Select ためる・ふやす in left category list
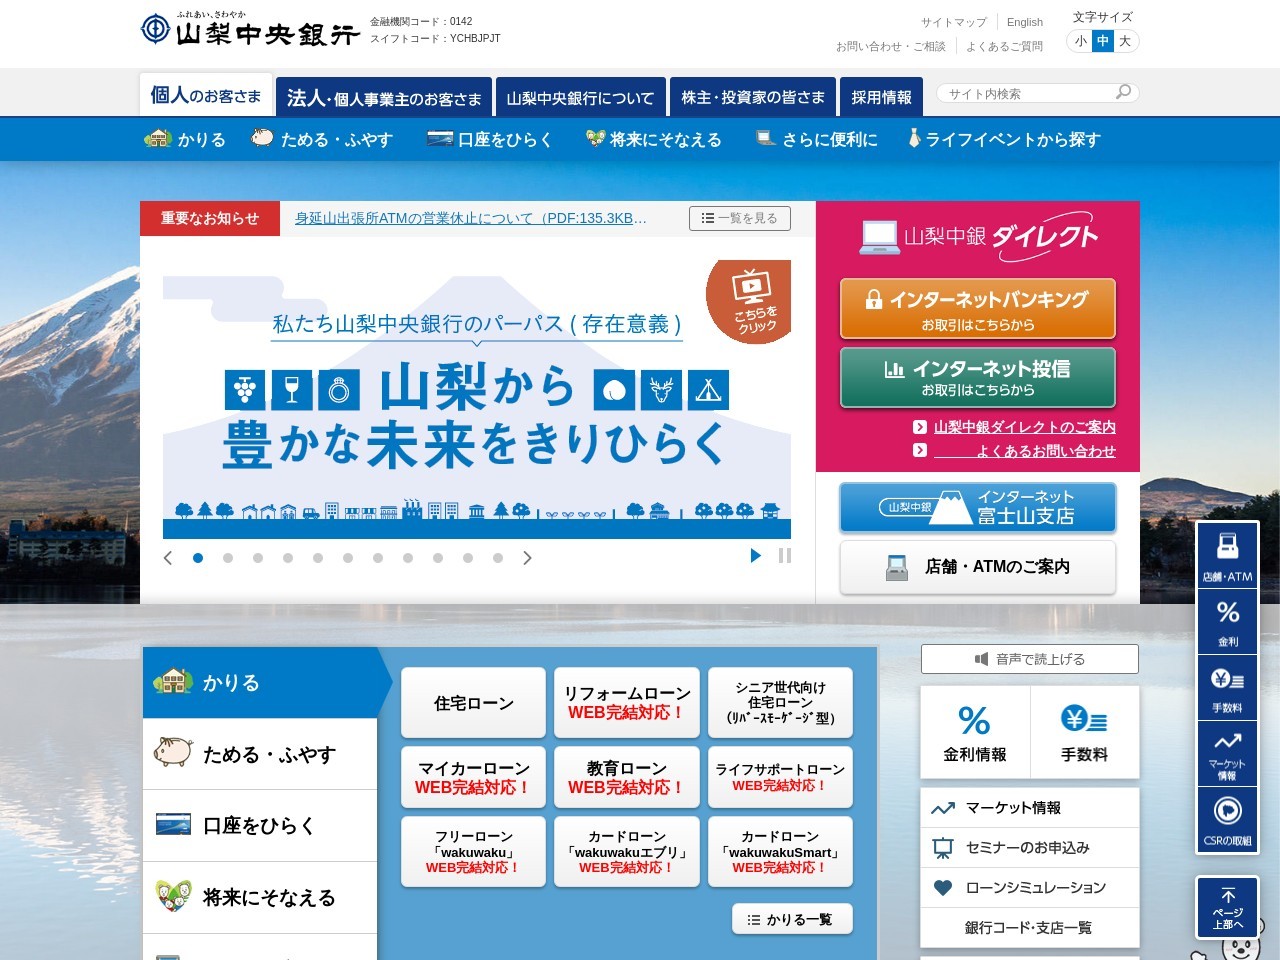The width and height of the screenshot is (1280, 960). 260,754
